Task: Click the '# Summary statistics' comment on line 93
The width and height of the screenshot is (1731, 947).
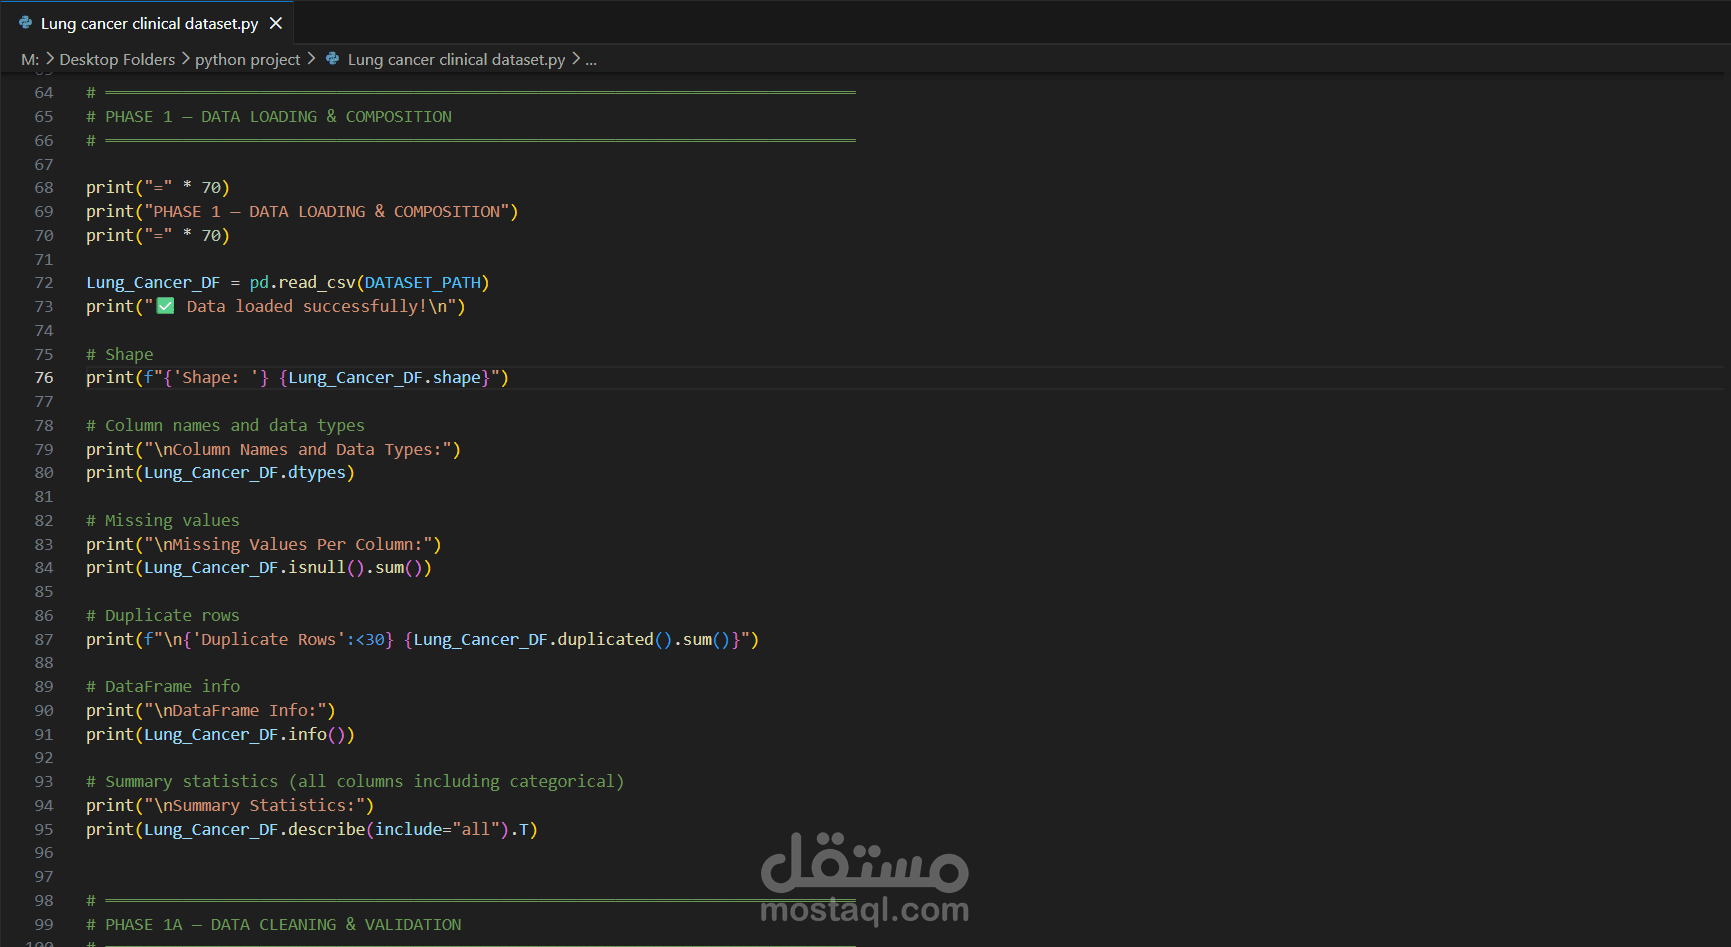Action: click(x=355, y=782)
